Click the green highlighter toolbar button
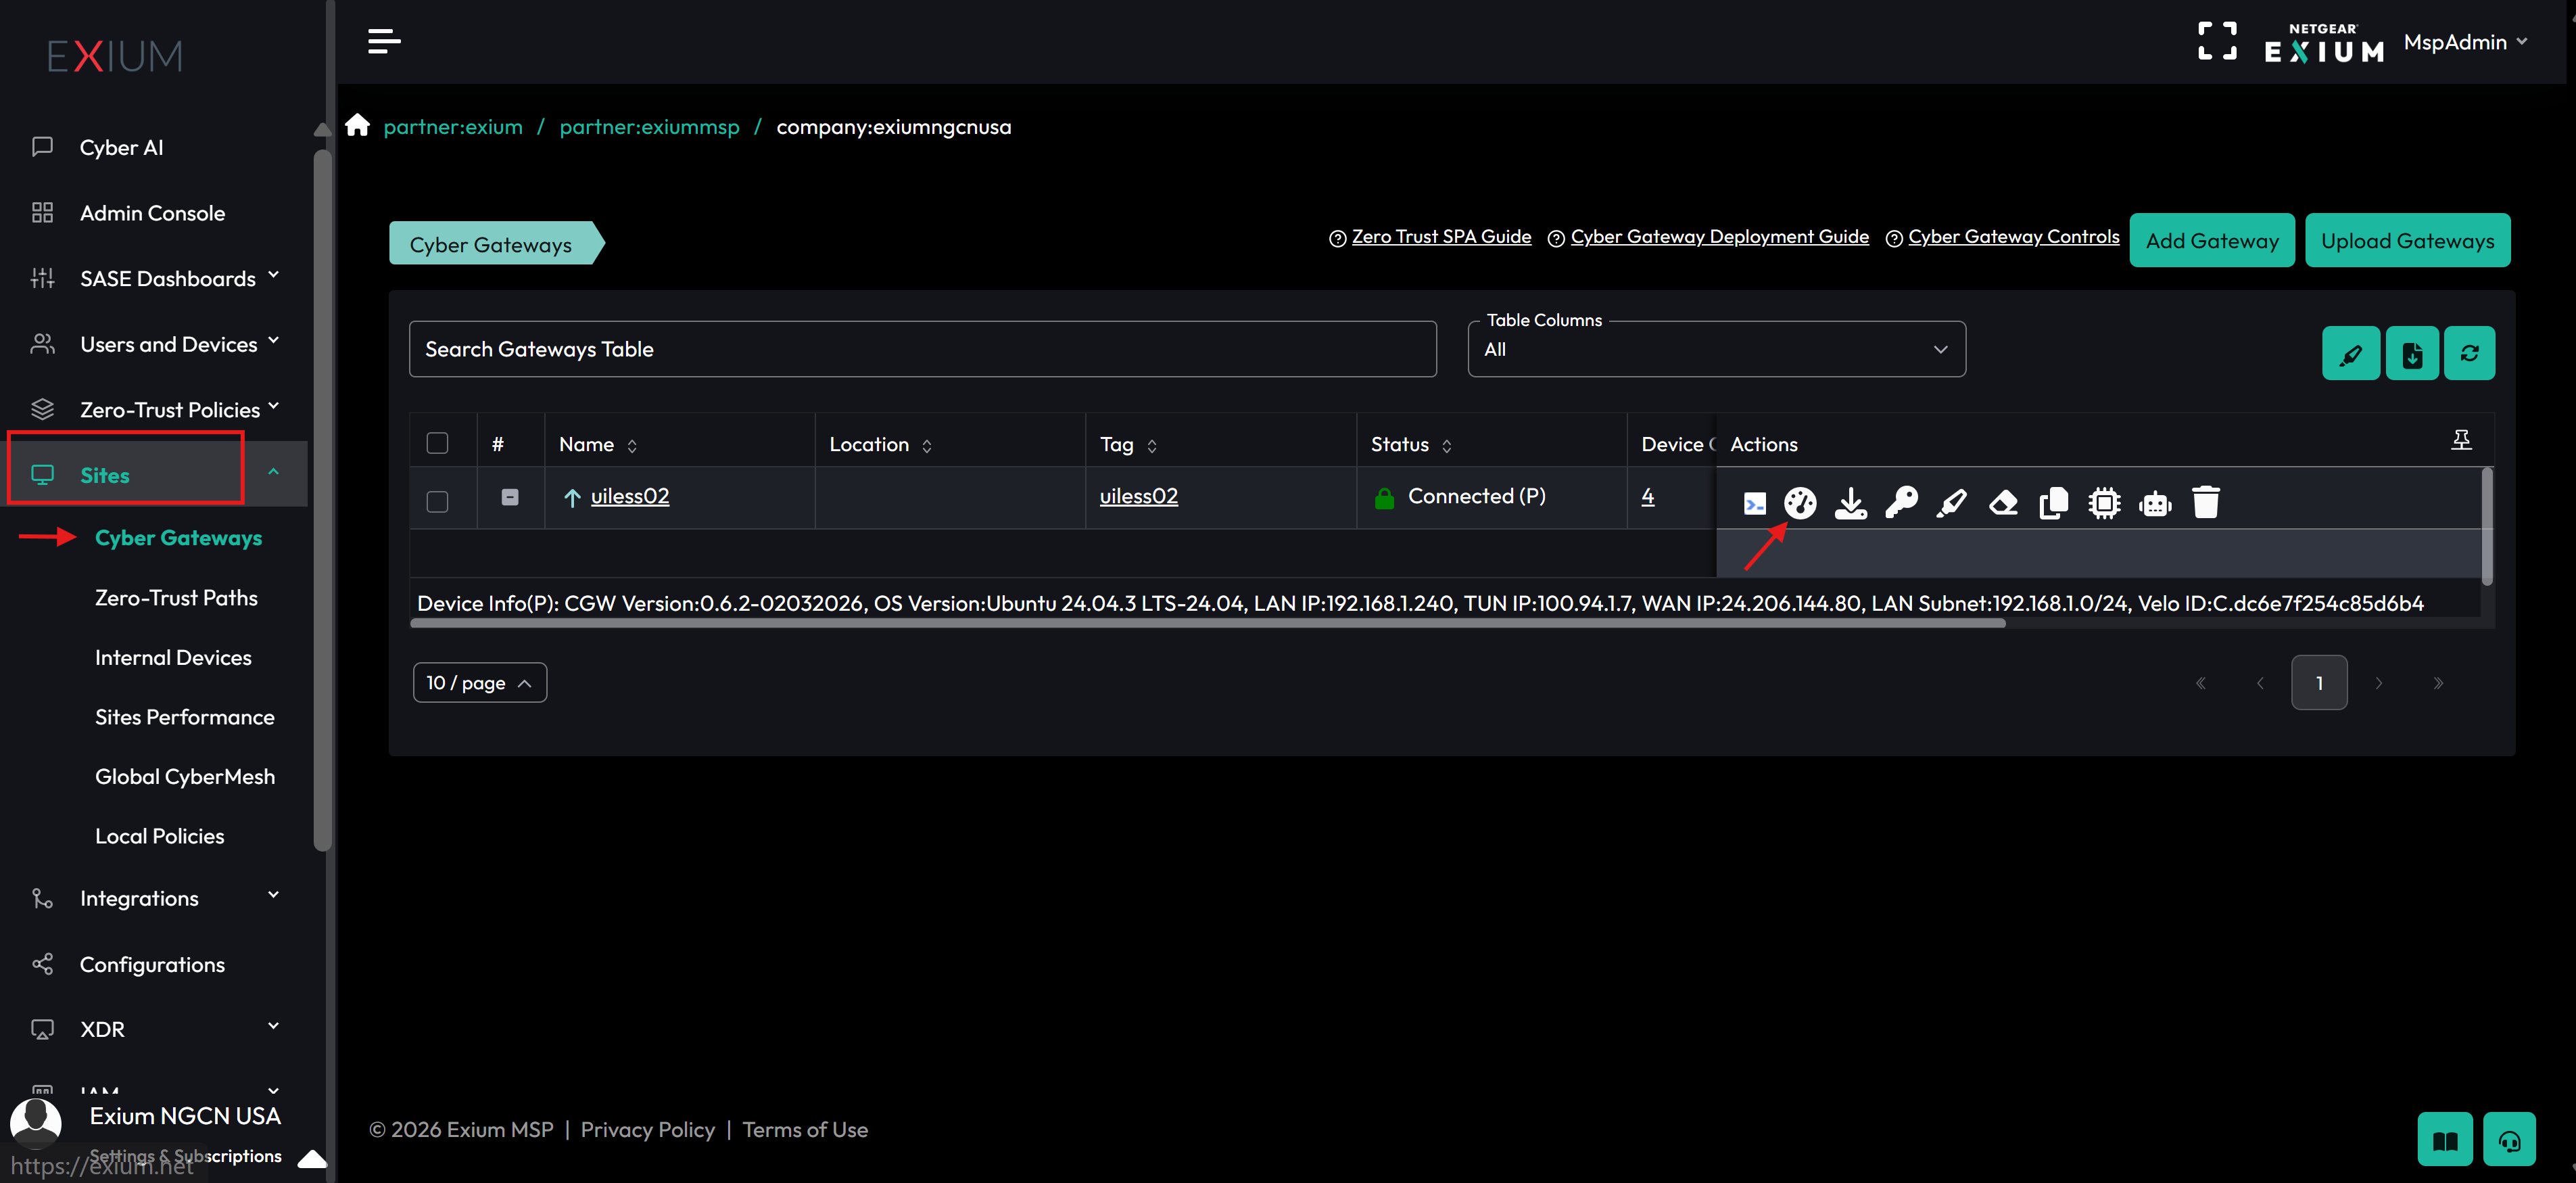Viewport: 2576px width, 1183px height. click(2351, 354)
